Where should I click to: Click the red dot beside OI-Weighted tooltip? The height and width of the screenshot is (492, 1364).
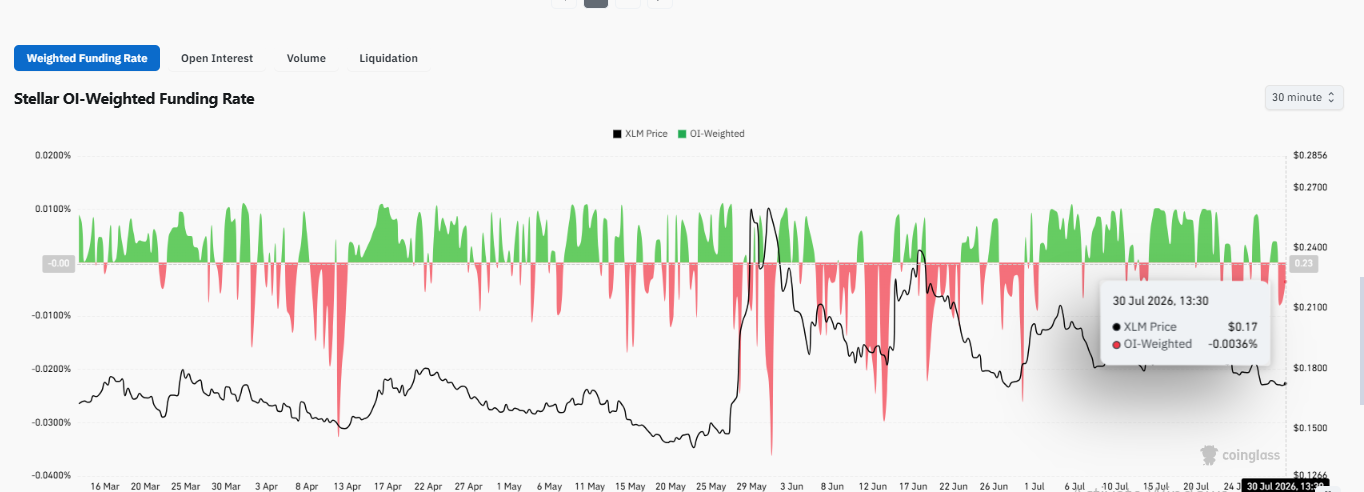click(x=1116, y=344)
